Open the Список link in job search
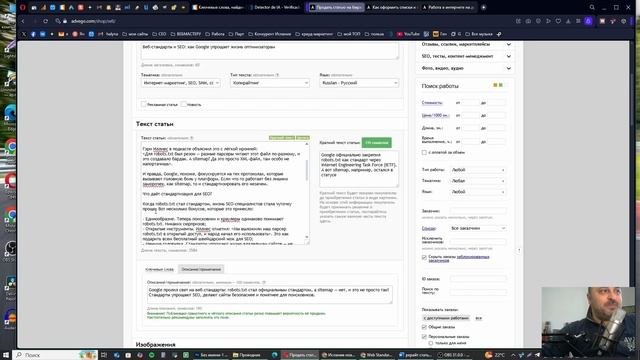The height and width of the screenshot is (360, 640). (x=429, y=229)
